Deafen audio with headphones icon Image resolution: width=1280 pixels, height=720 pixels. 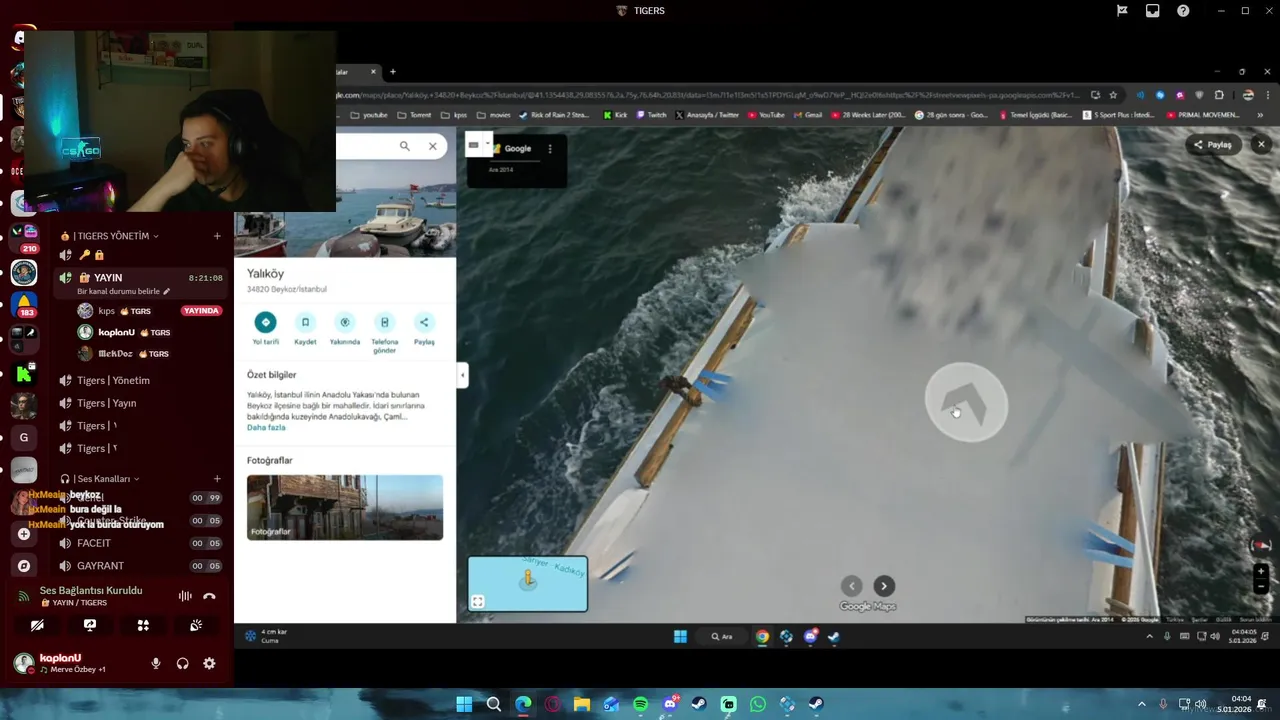(183, 663)
